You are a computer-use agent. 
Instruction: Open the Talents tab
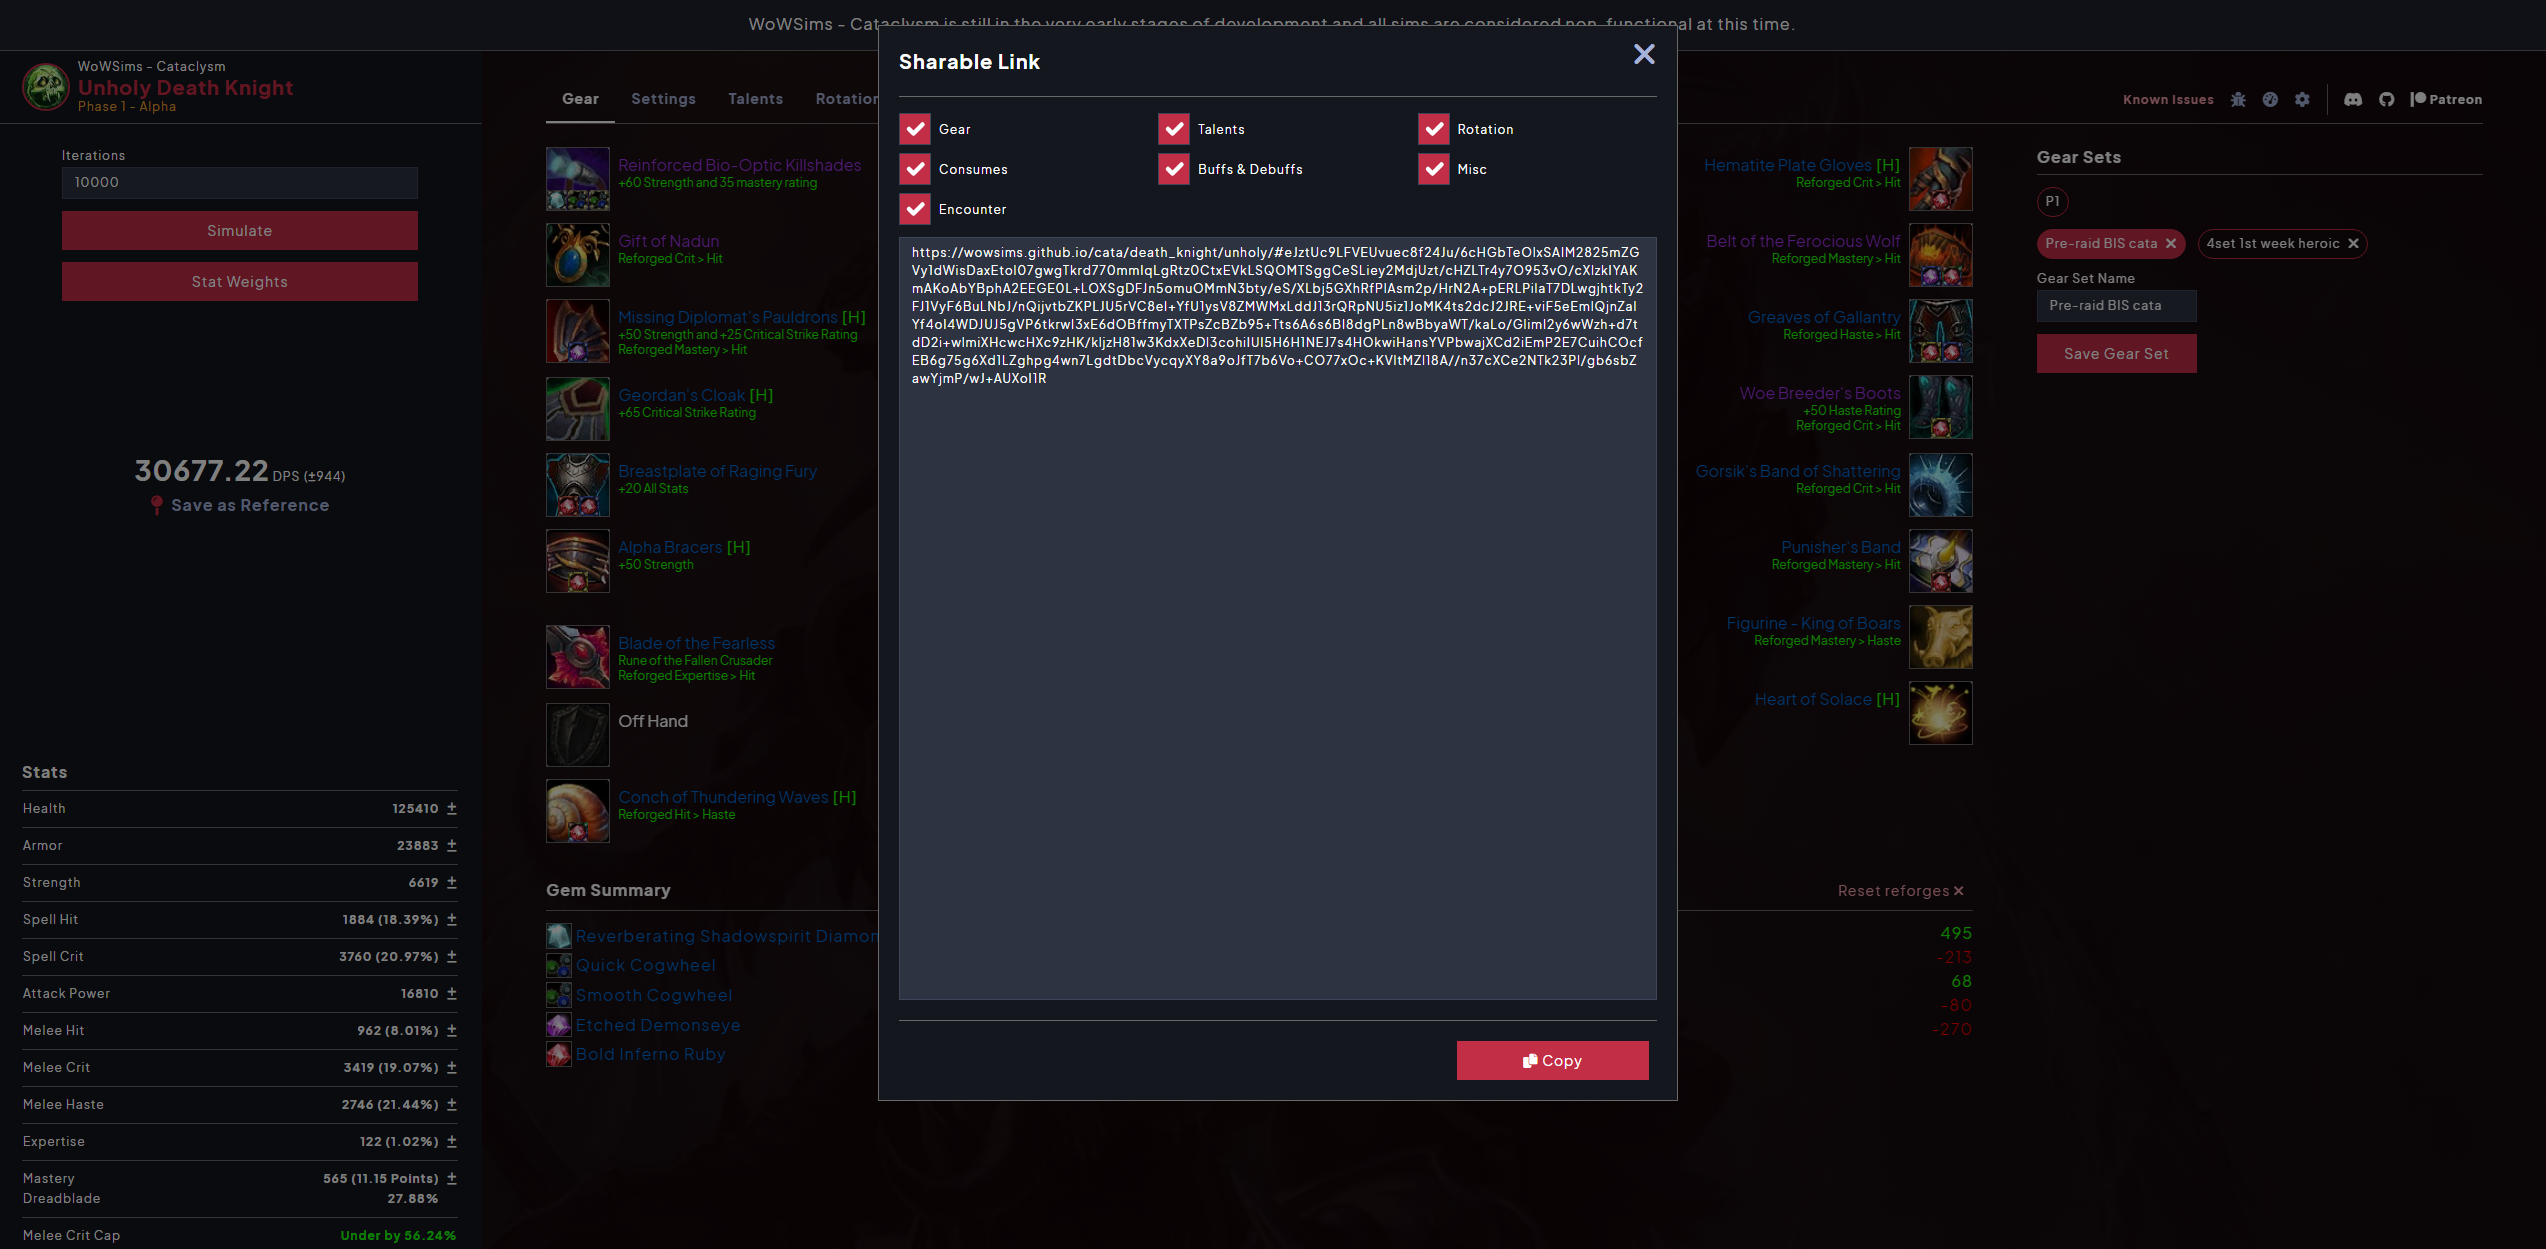tap(755, 98)
